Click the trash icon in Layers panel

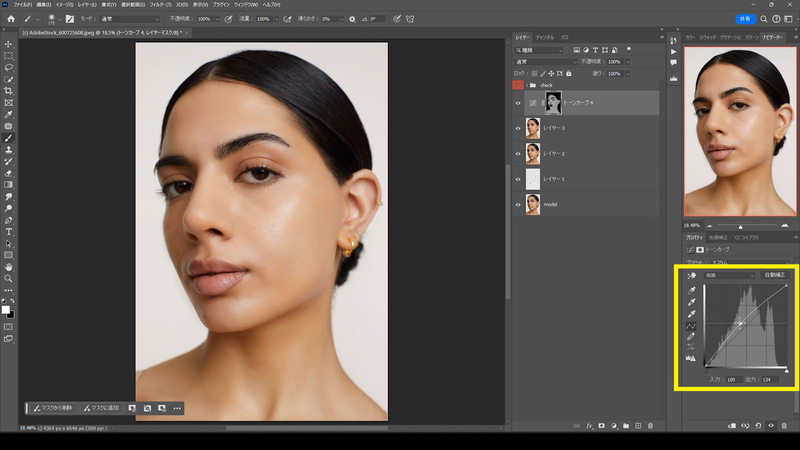(x=650, y=426)
